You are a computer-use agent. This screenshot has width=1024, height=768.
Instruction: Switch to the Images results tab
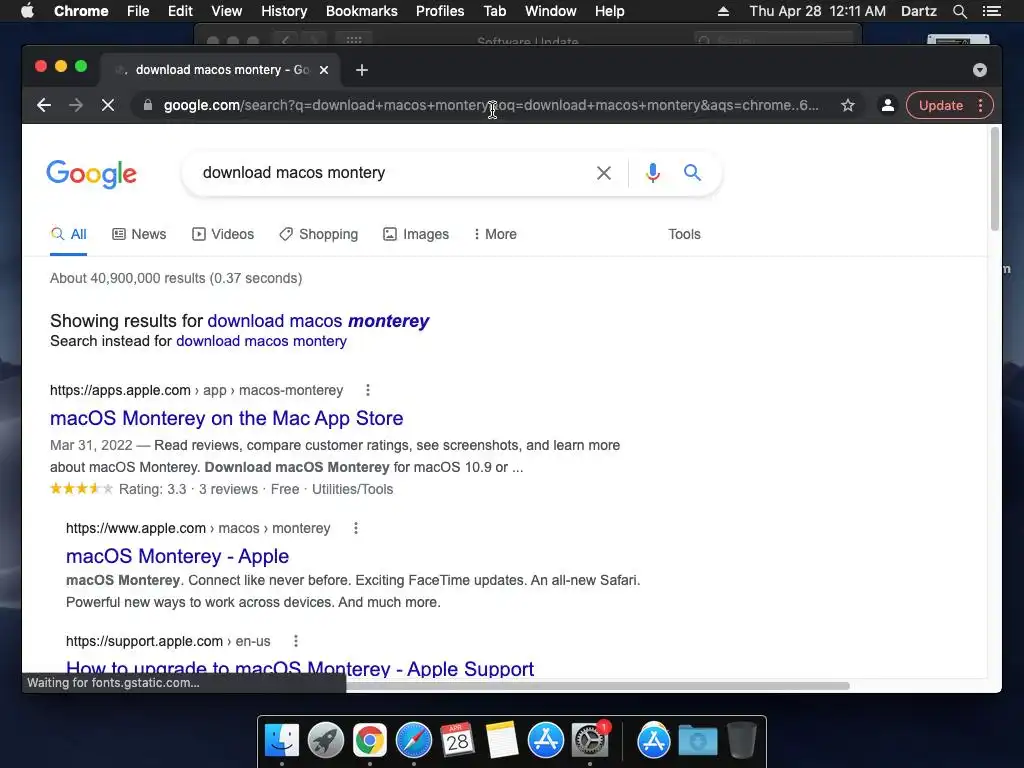(x=416, y=234)
